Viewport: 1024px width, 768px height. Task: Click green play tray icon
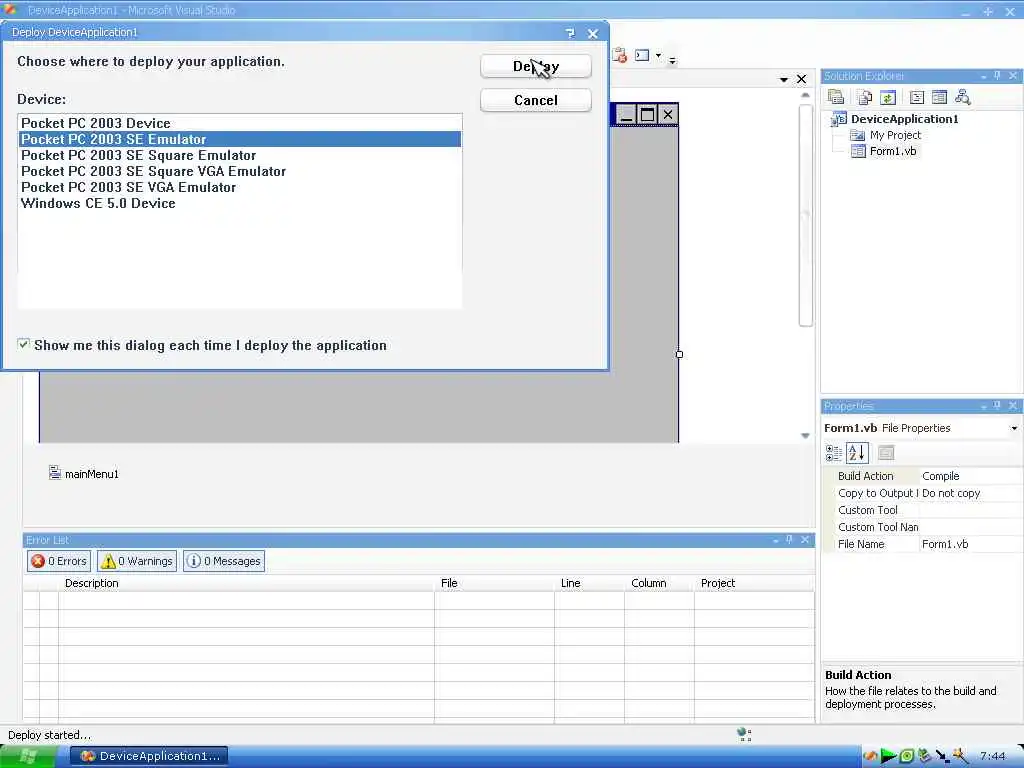(888, 756)
